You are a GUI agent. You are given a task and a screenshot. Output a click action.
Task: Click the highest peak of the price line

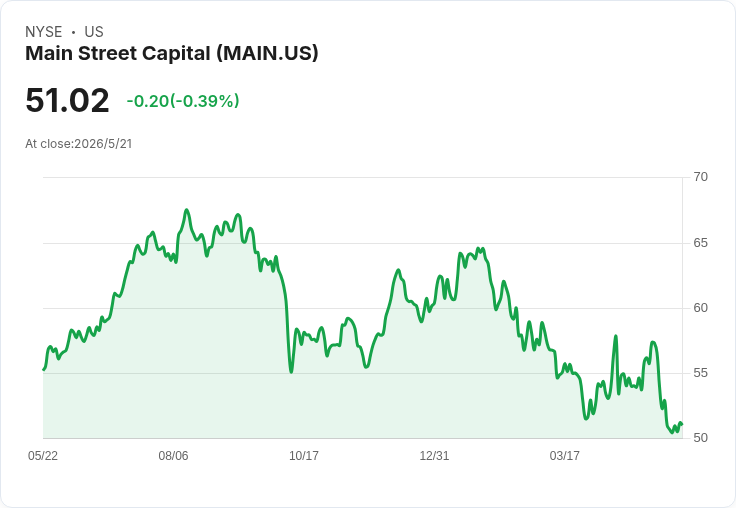(x=186, y=210)
